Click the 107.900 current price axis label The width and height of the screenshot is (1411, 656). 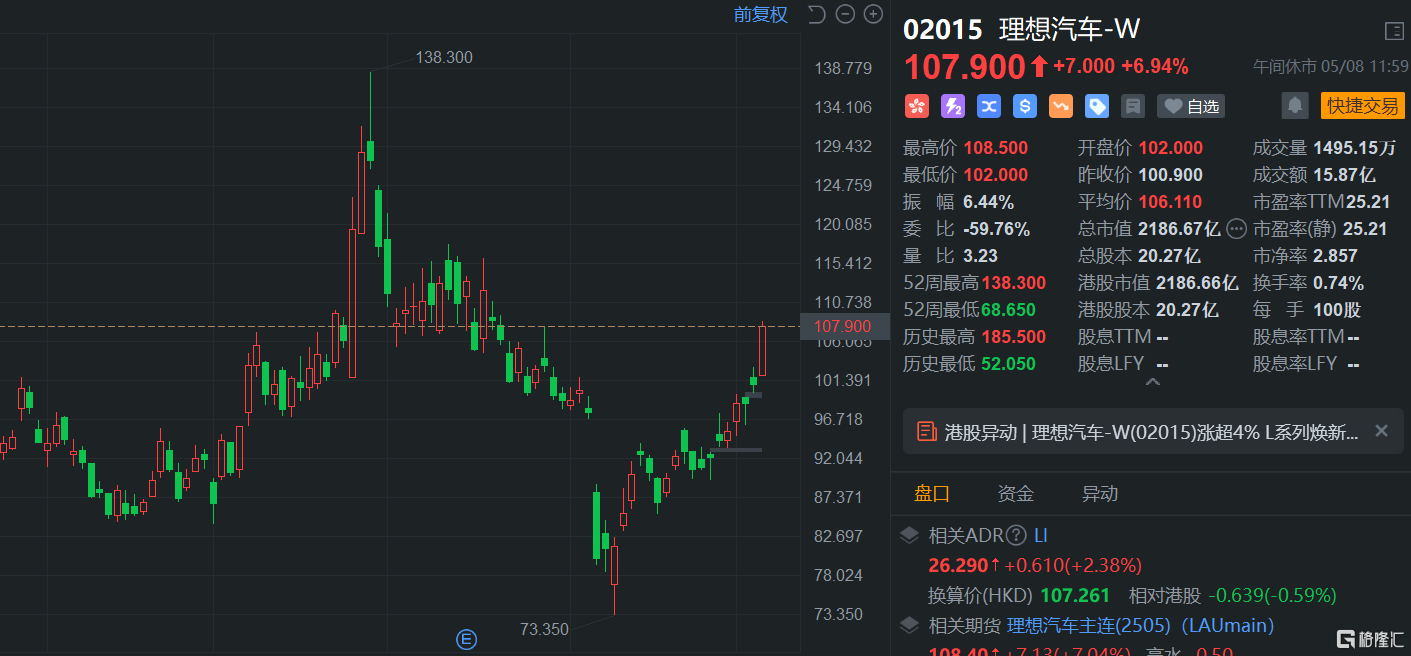click(843, 326)
